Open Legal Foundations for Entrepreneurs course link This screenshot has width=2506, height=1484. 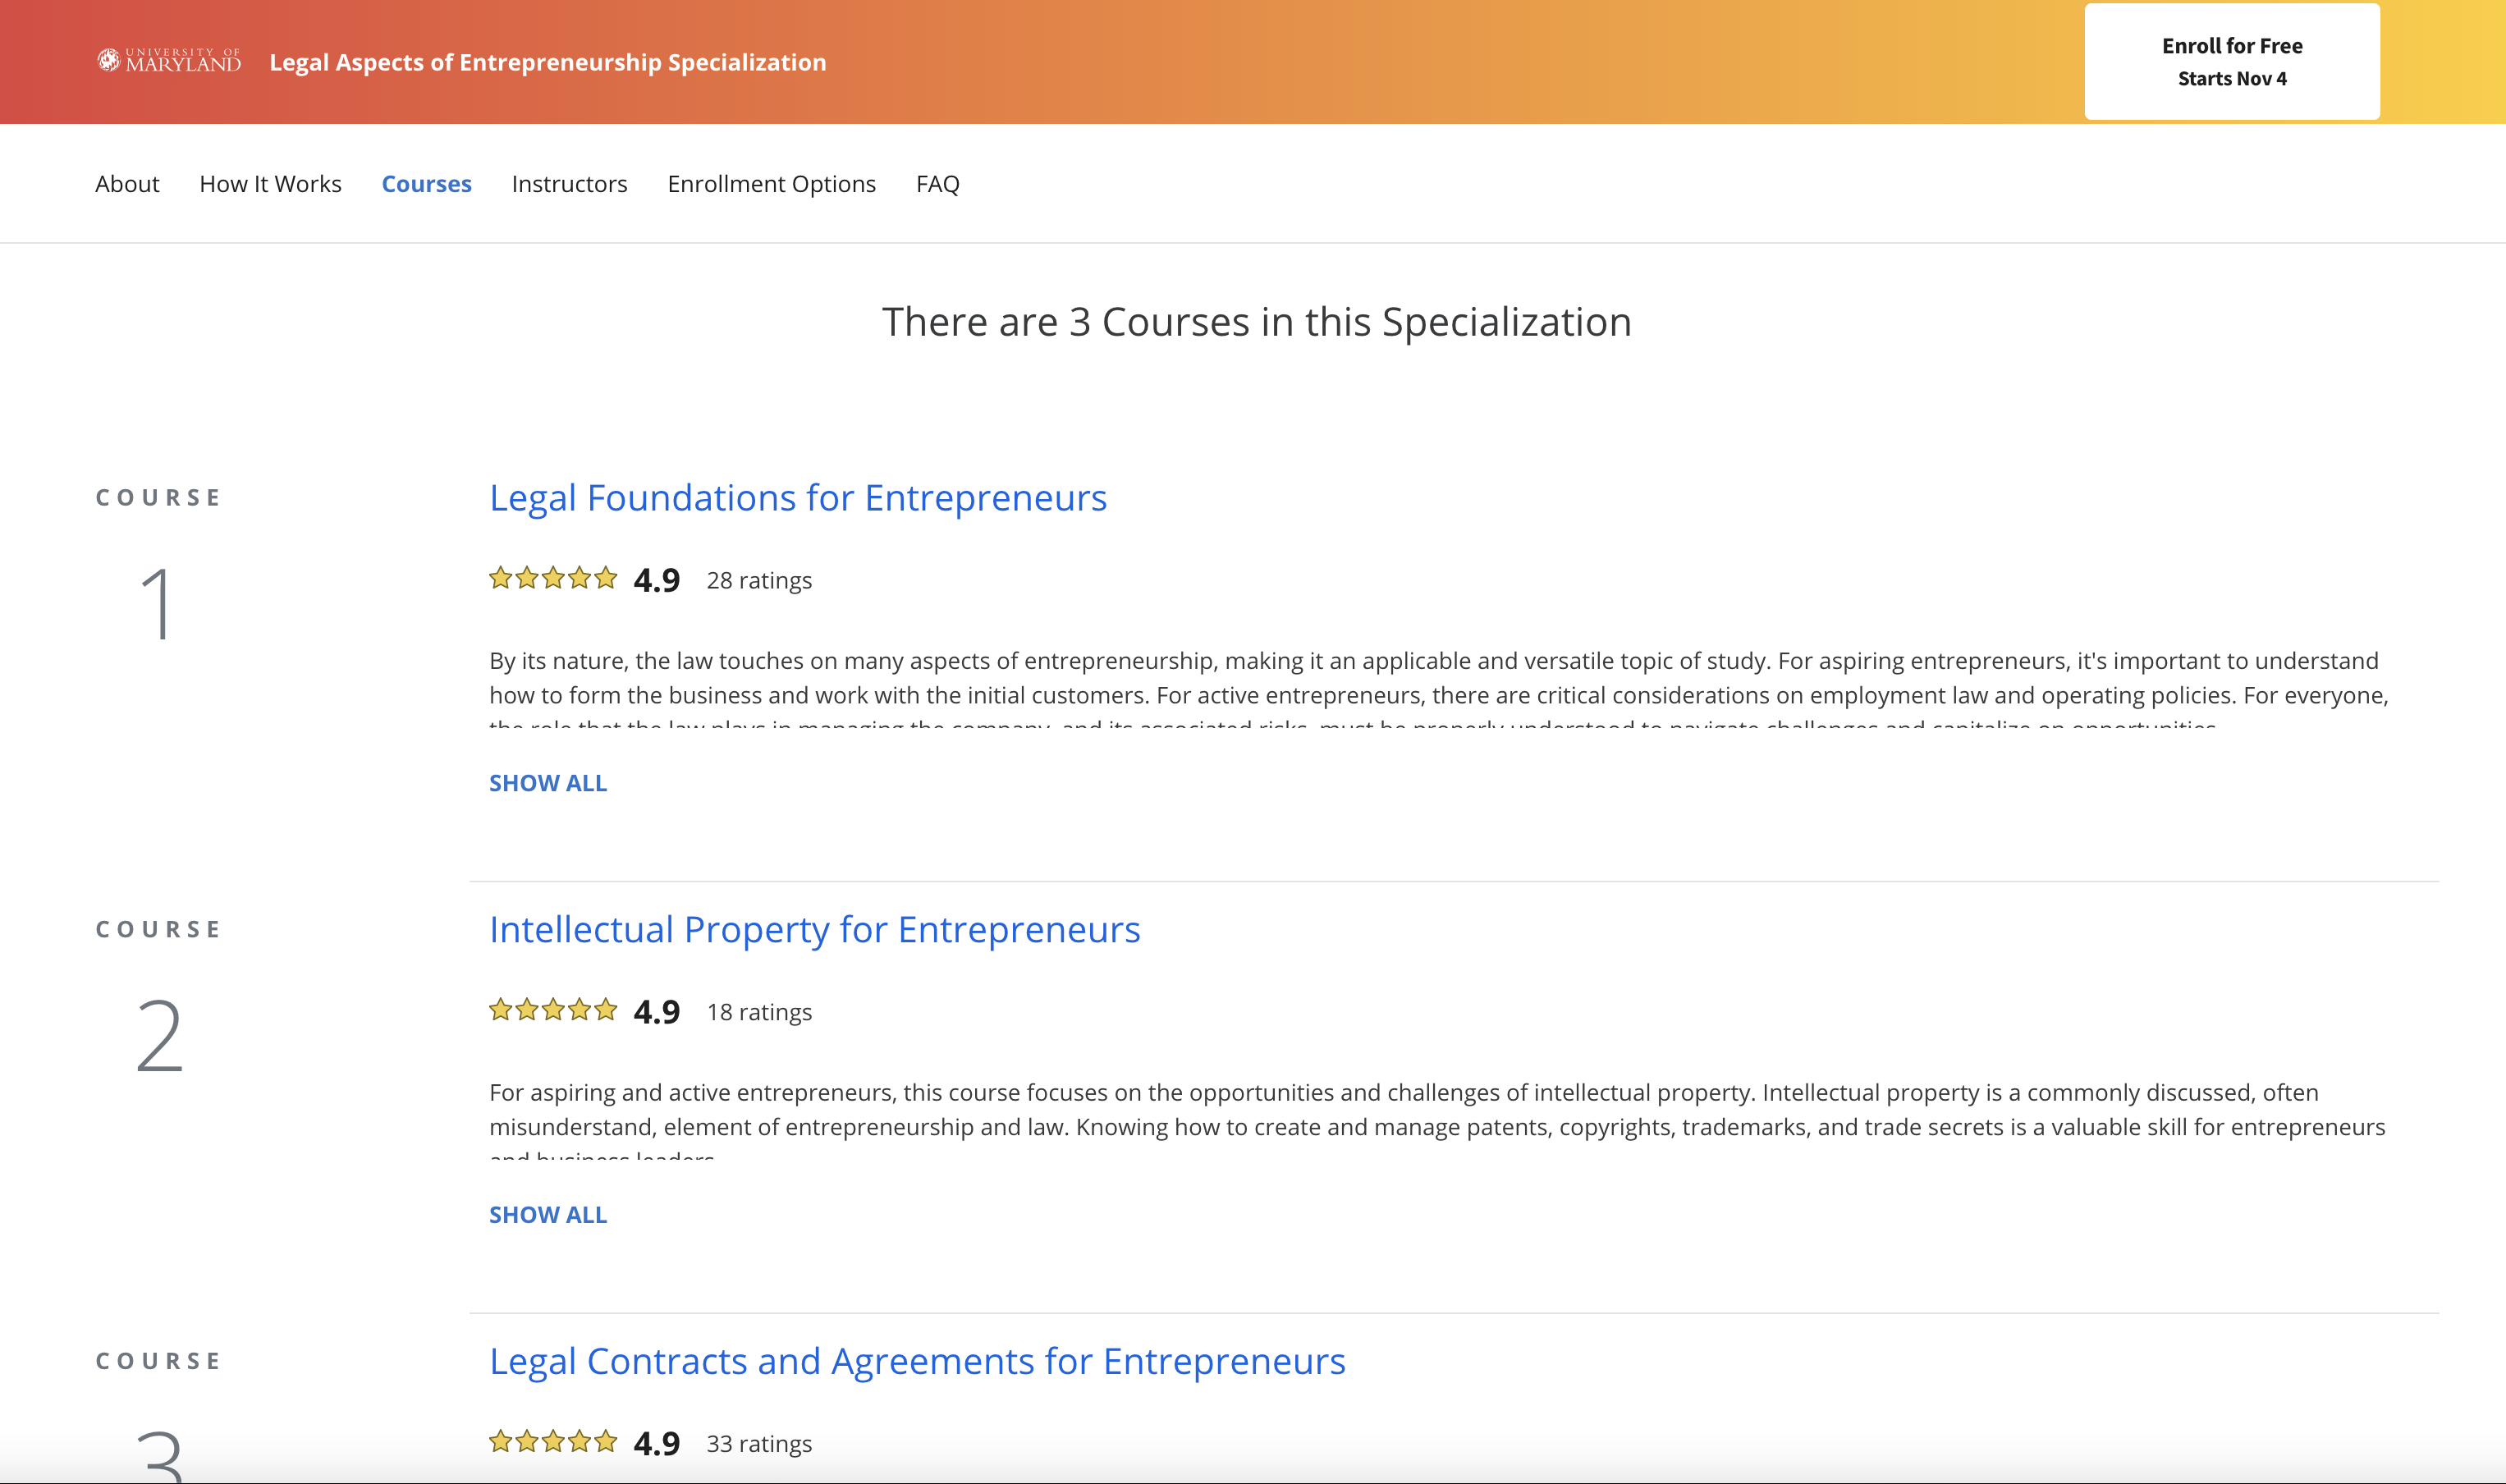point(797,498)
